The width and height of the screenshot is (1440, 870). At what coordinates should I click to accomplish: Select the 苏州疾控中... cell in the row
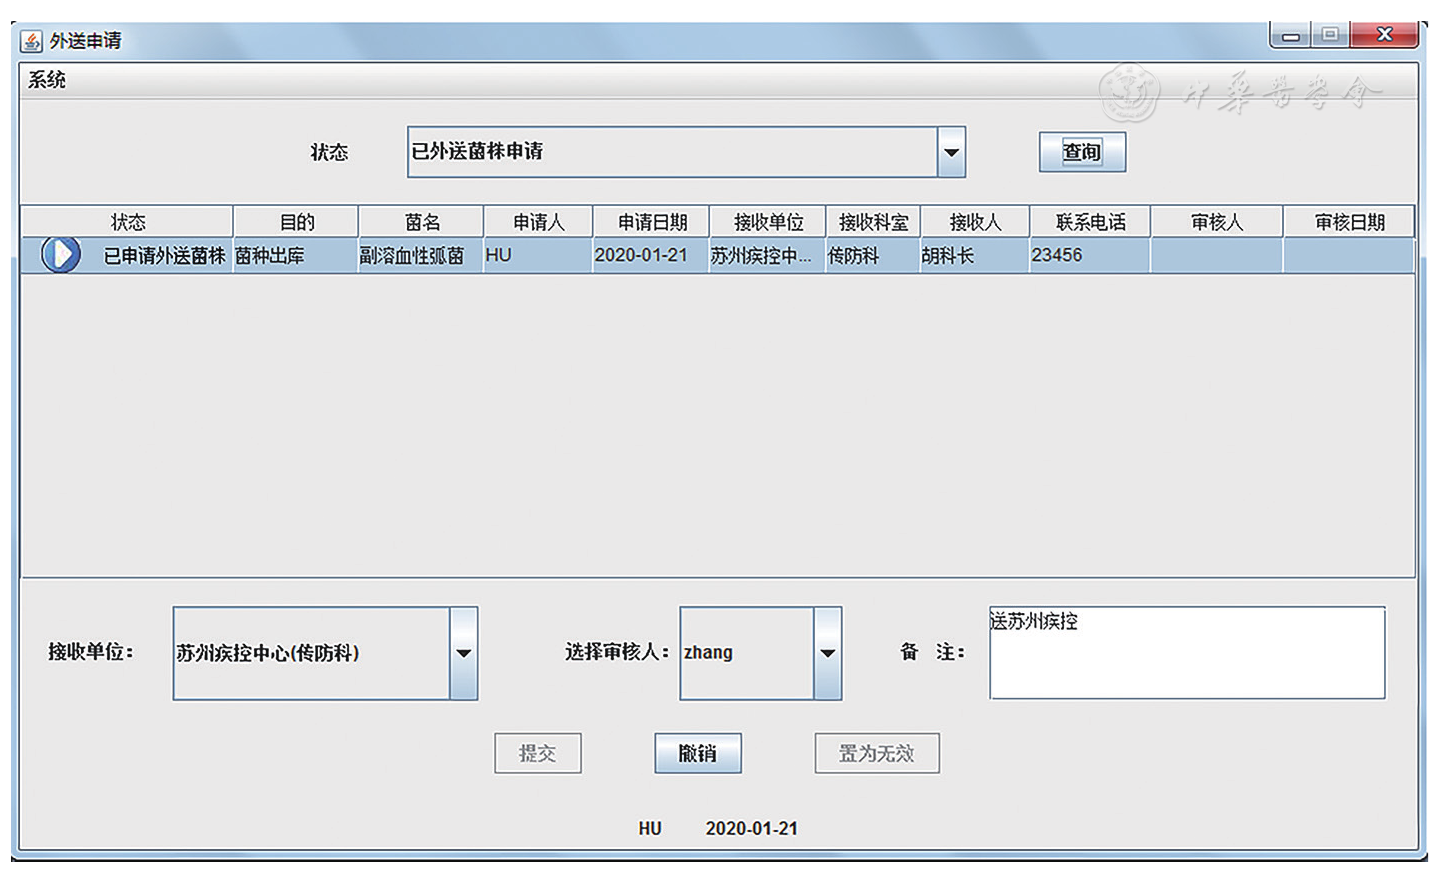pos(761,256)
